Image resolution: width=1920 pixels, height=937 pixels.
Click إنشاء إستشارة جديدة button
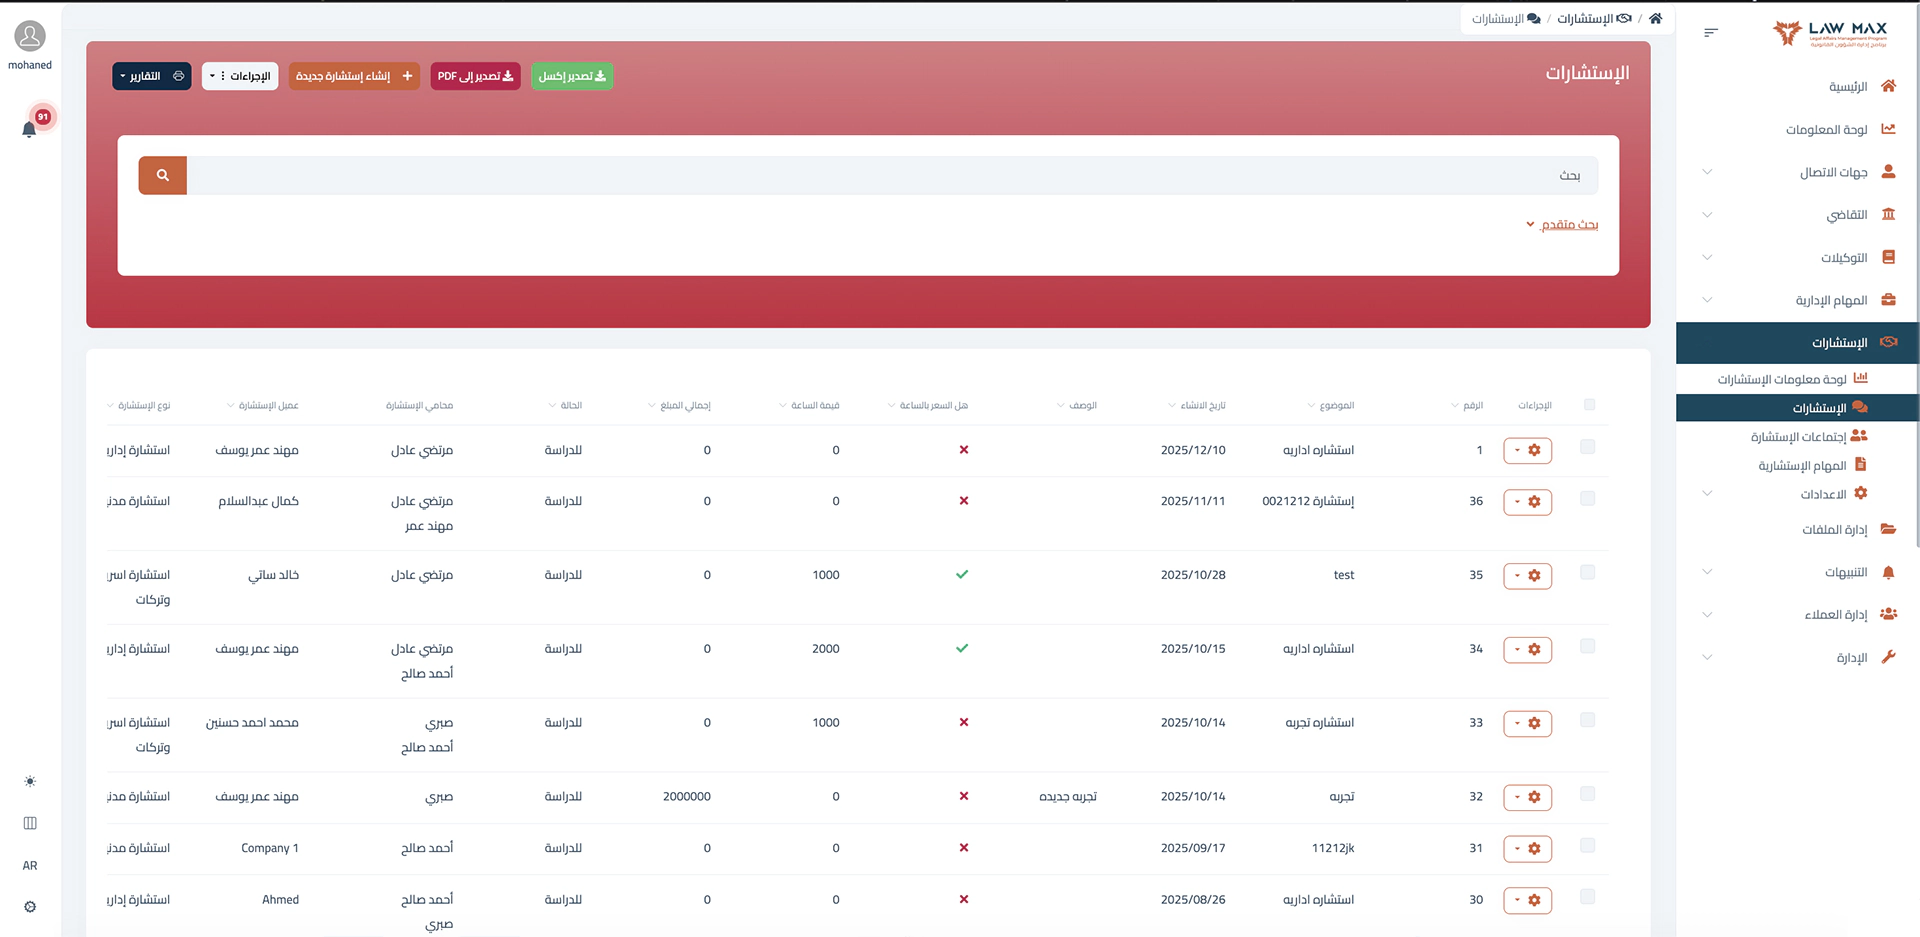point(354,76)
